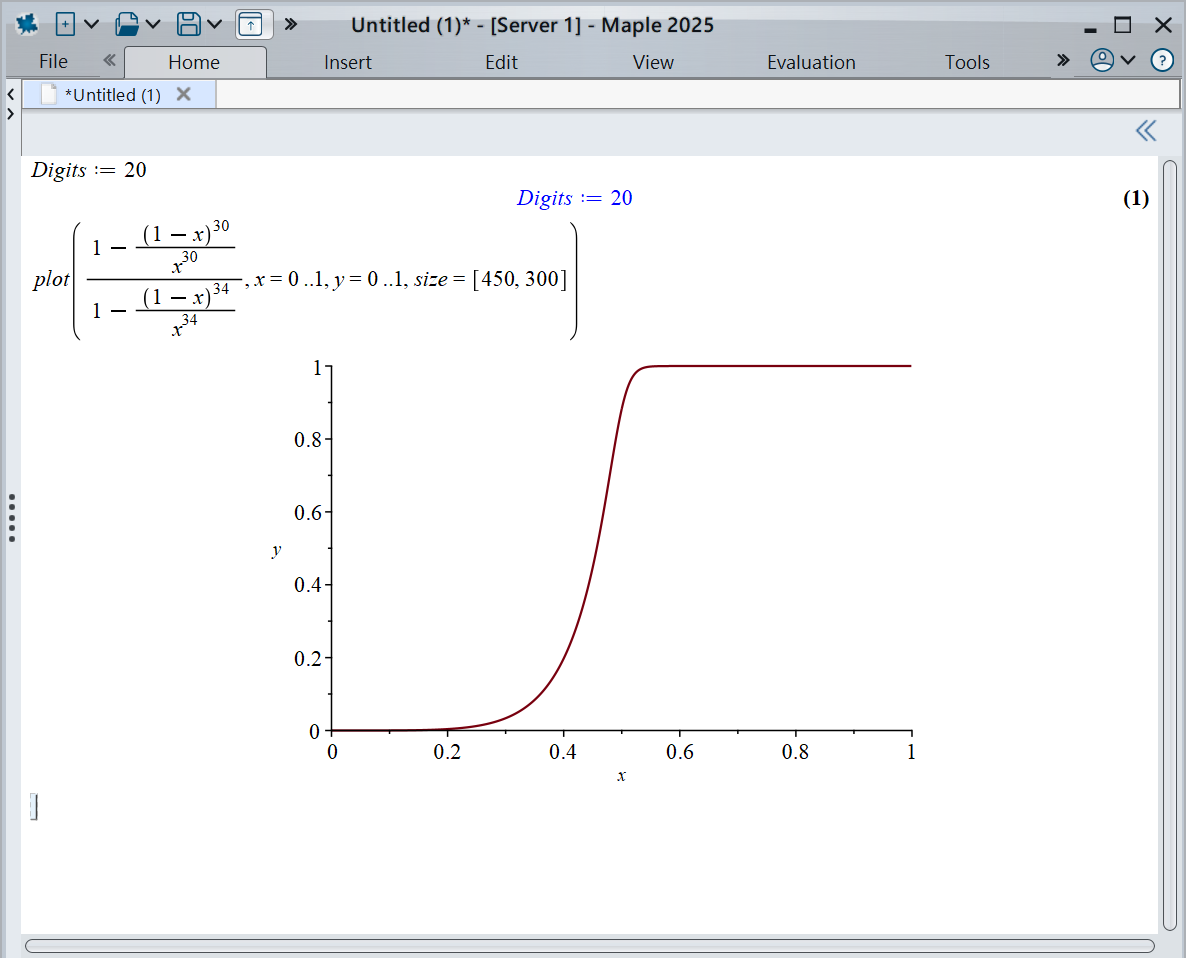Screen dimensions: 1186x958
Task: Show more ribbon tabs with the overflow chevron
Action: tap(1063, 60)
